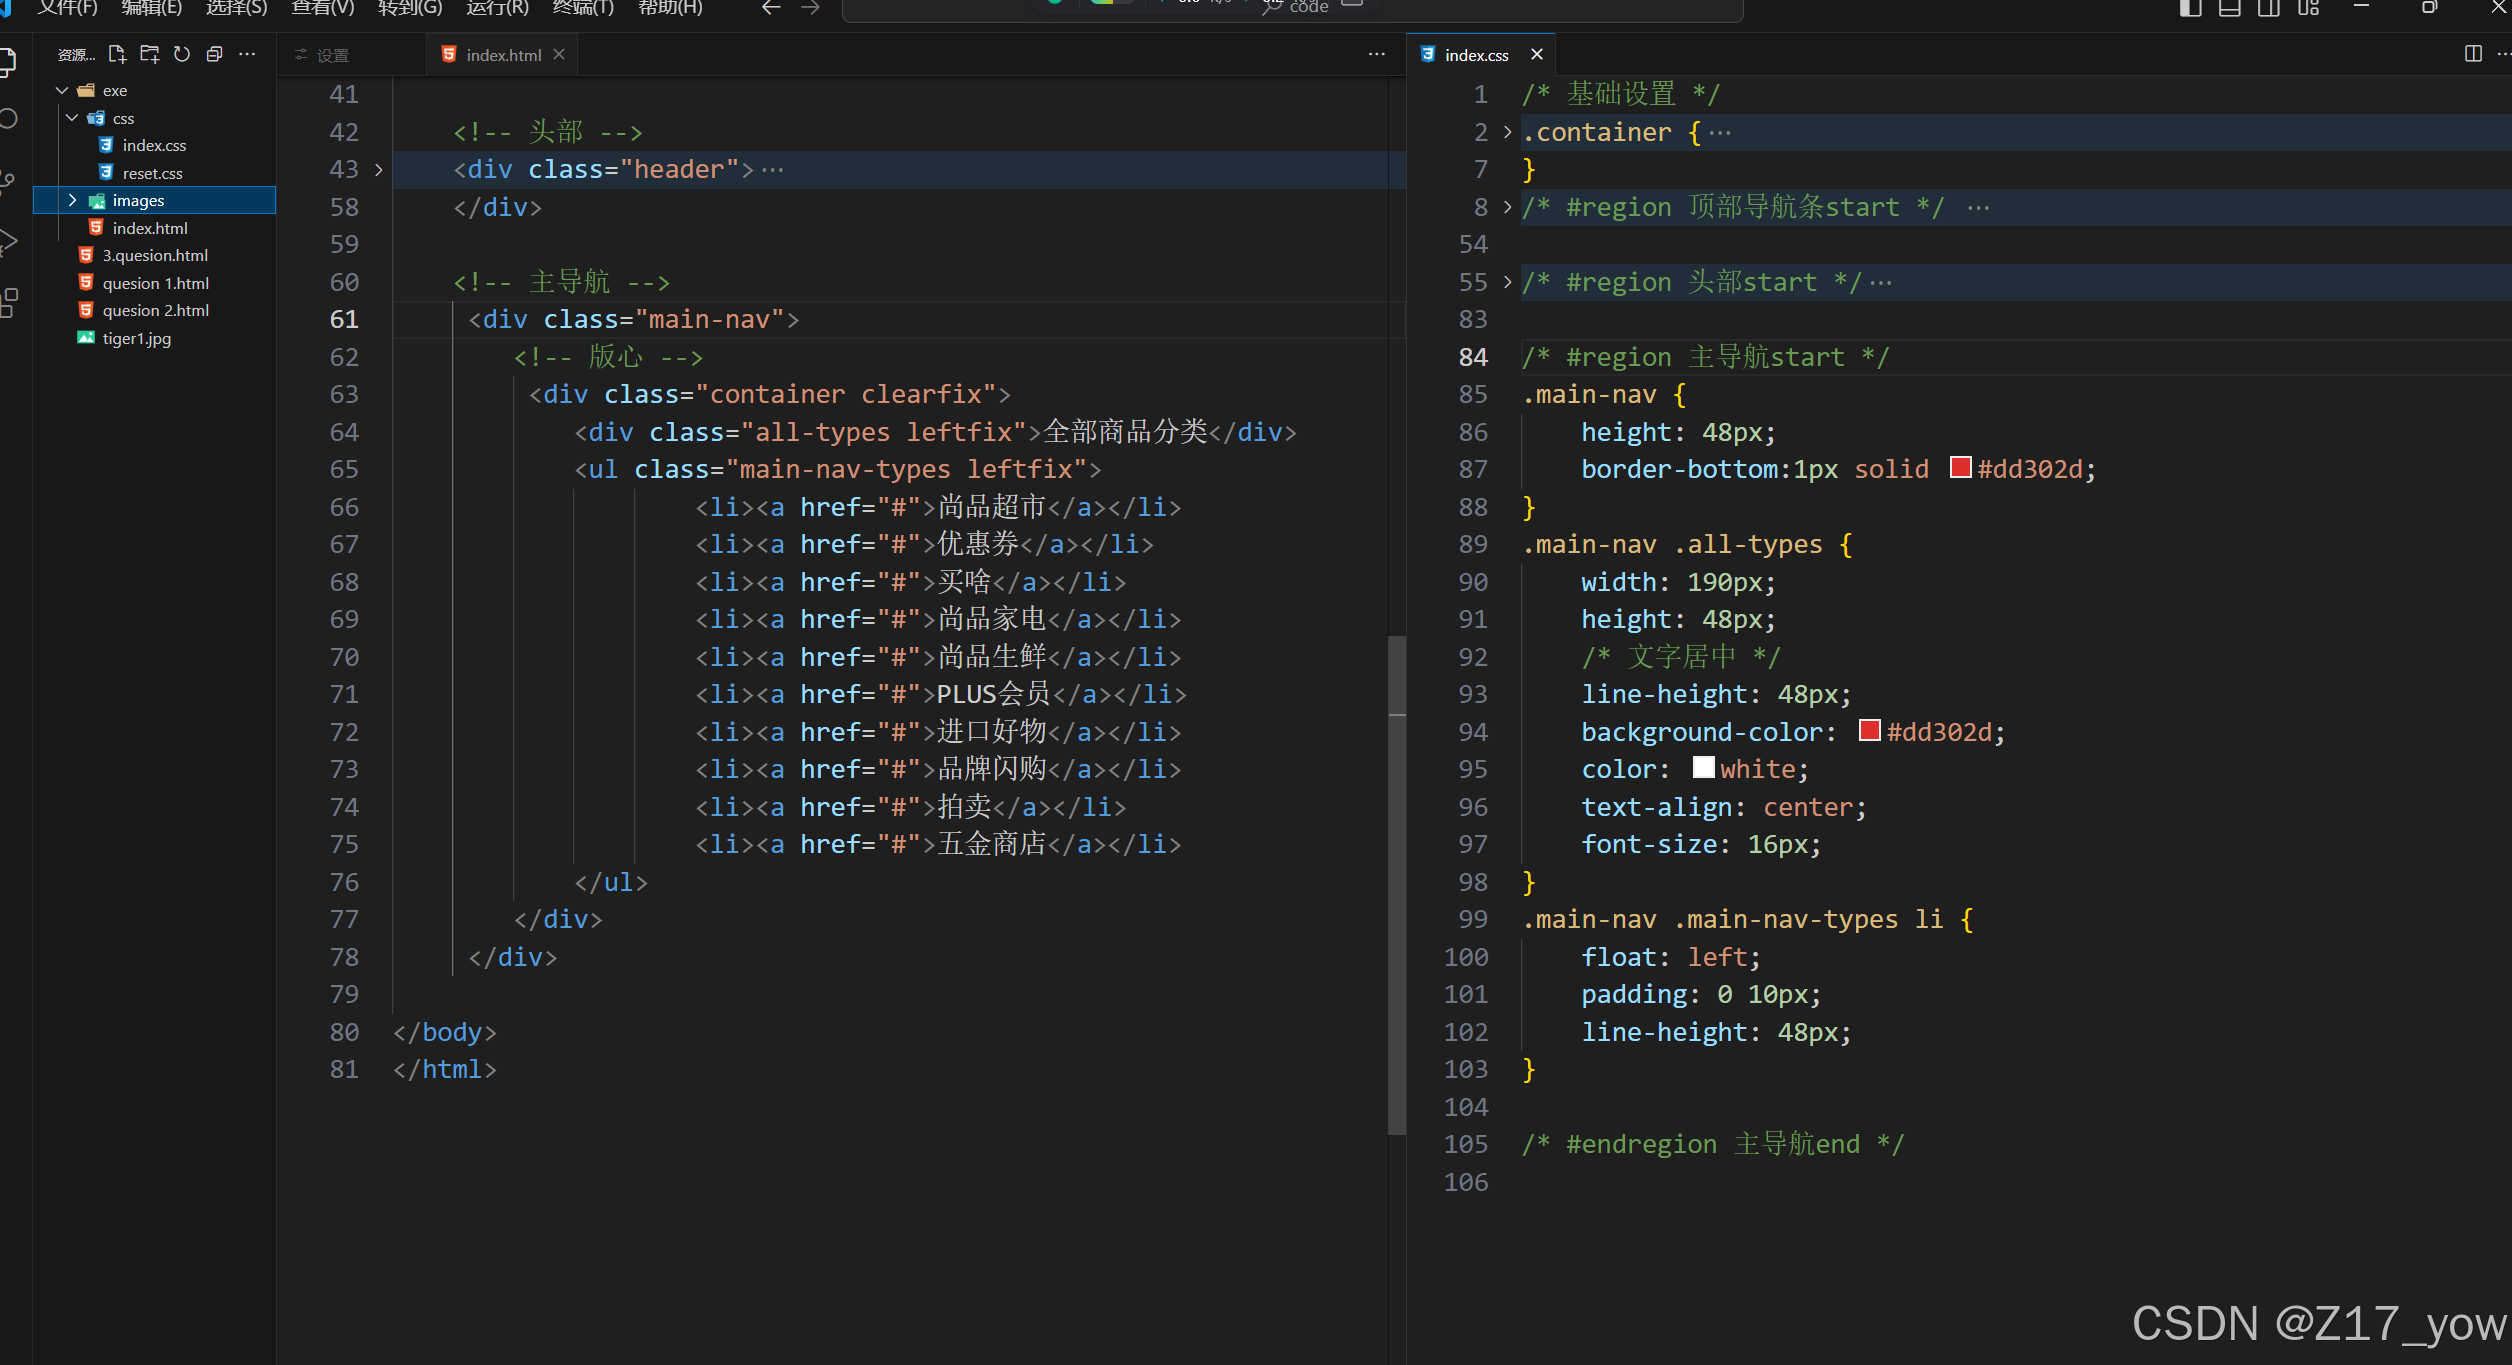Split the index.css editor to the right
Viewport: 2512px width, 1365px height.
point(2473,54)
